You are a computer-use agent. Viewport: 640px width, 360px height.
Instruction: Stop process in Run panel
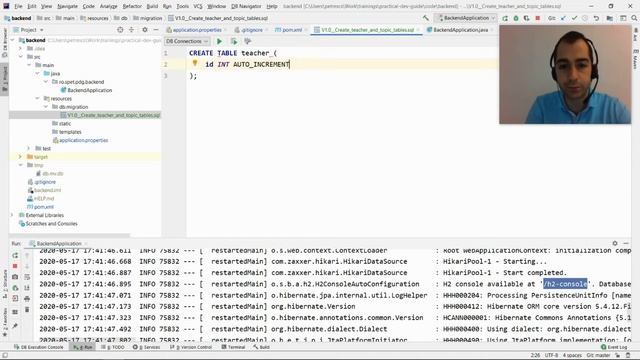click(x=15, y=266)
